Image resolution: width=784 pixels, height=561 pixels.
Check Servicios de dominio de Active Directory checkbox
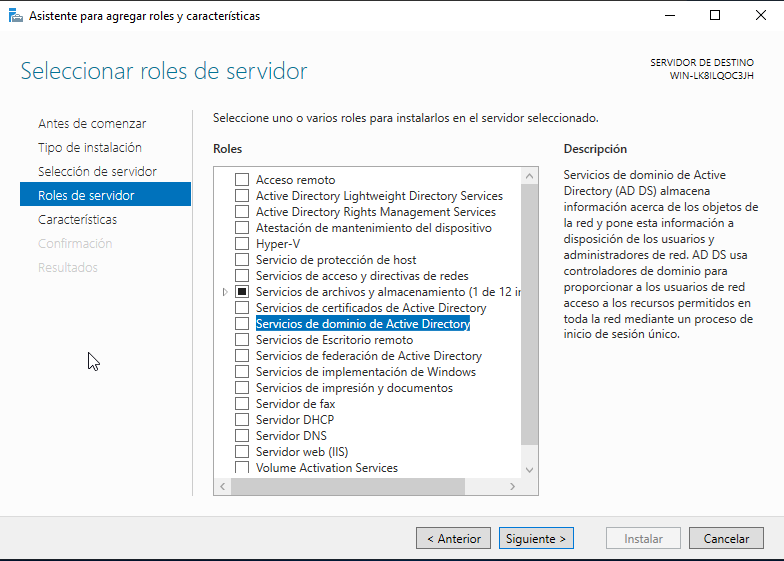[242, 324]
